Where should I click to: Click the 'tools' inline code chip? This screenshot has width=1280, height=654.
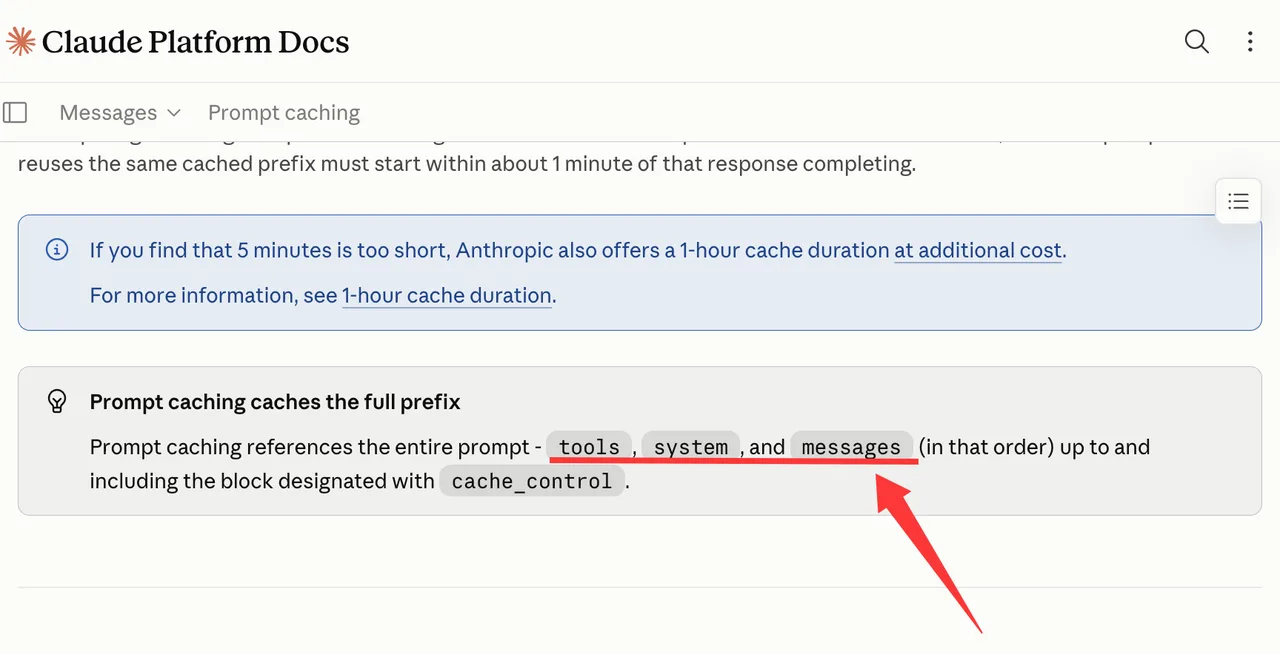(590, 447)
